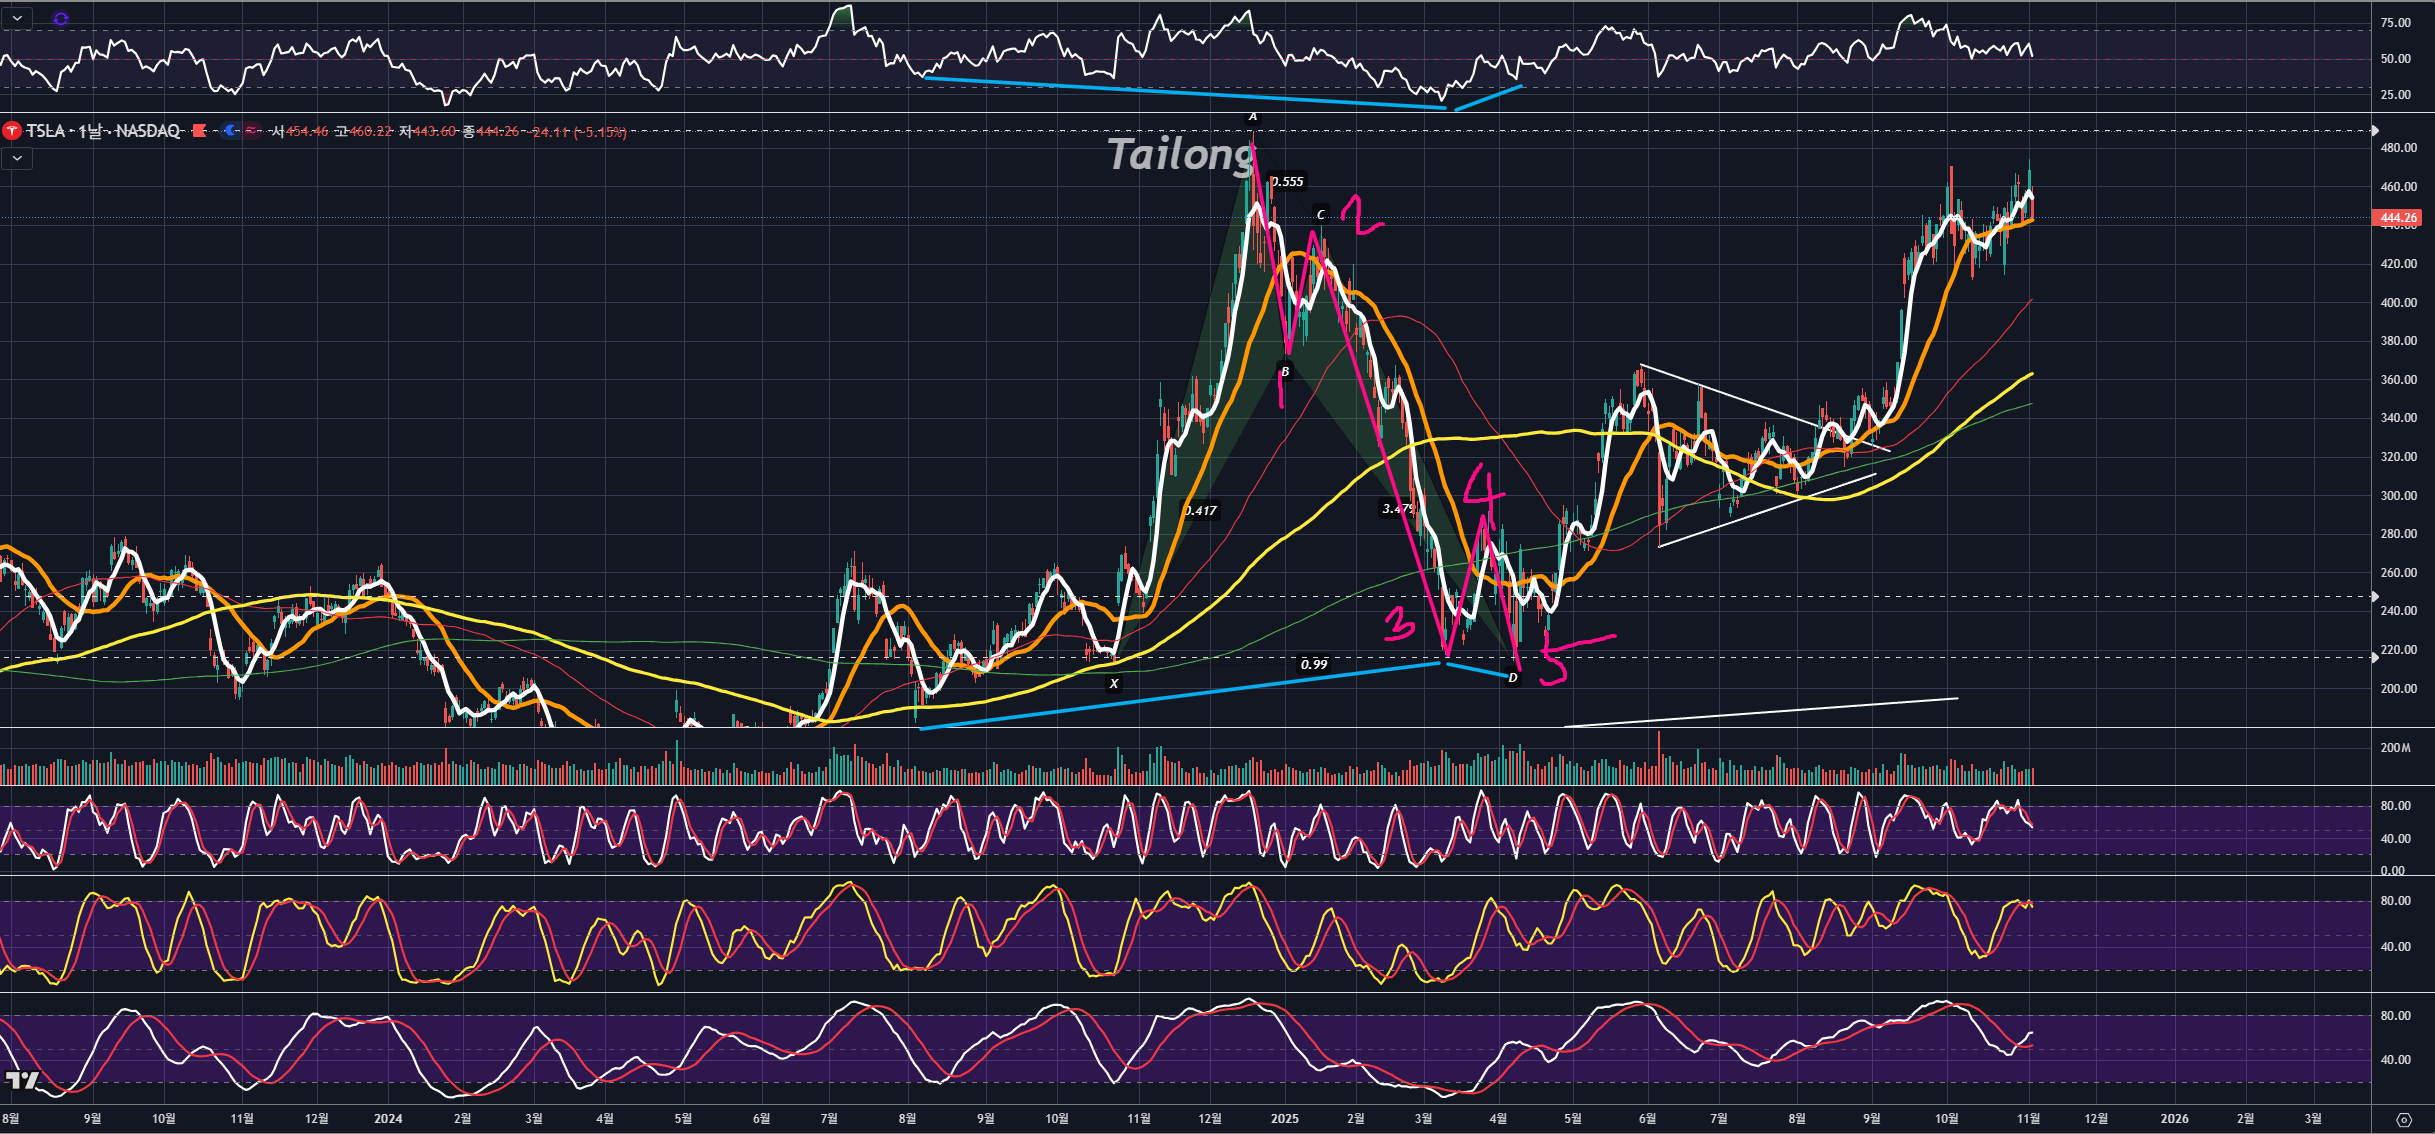Click the 200M volume scale label

coord(2395,748)
